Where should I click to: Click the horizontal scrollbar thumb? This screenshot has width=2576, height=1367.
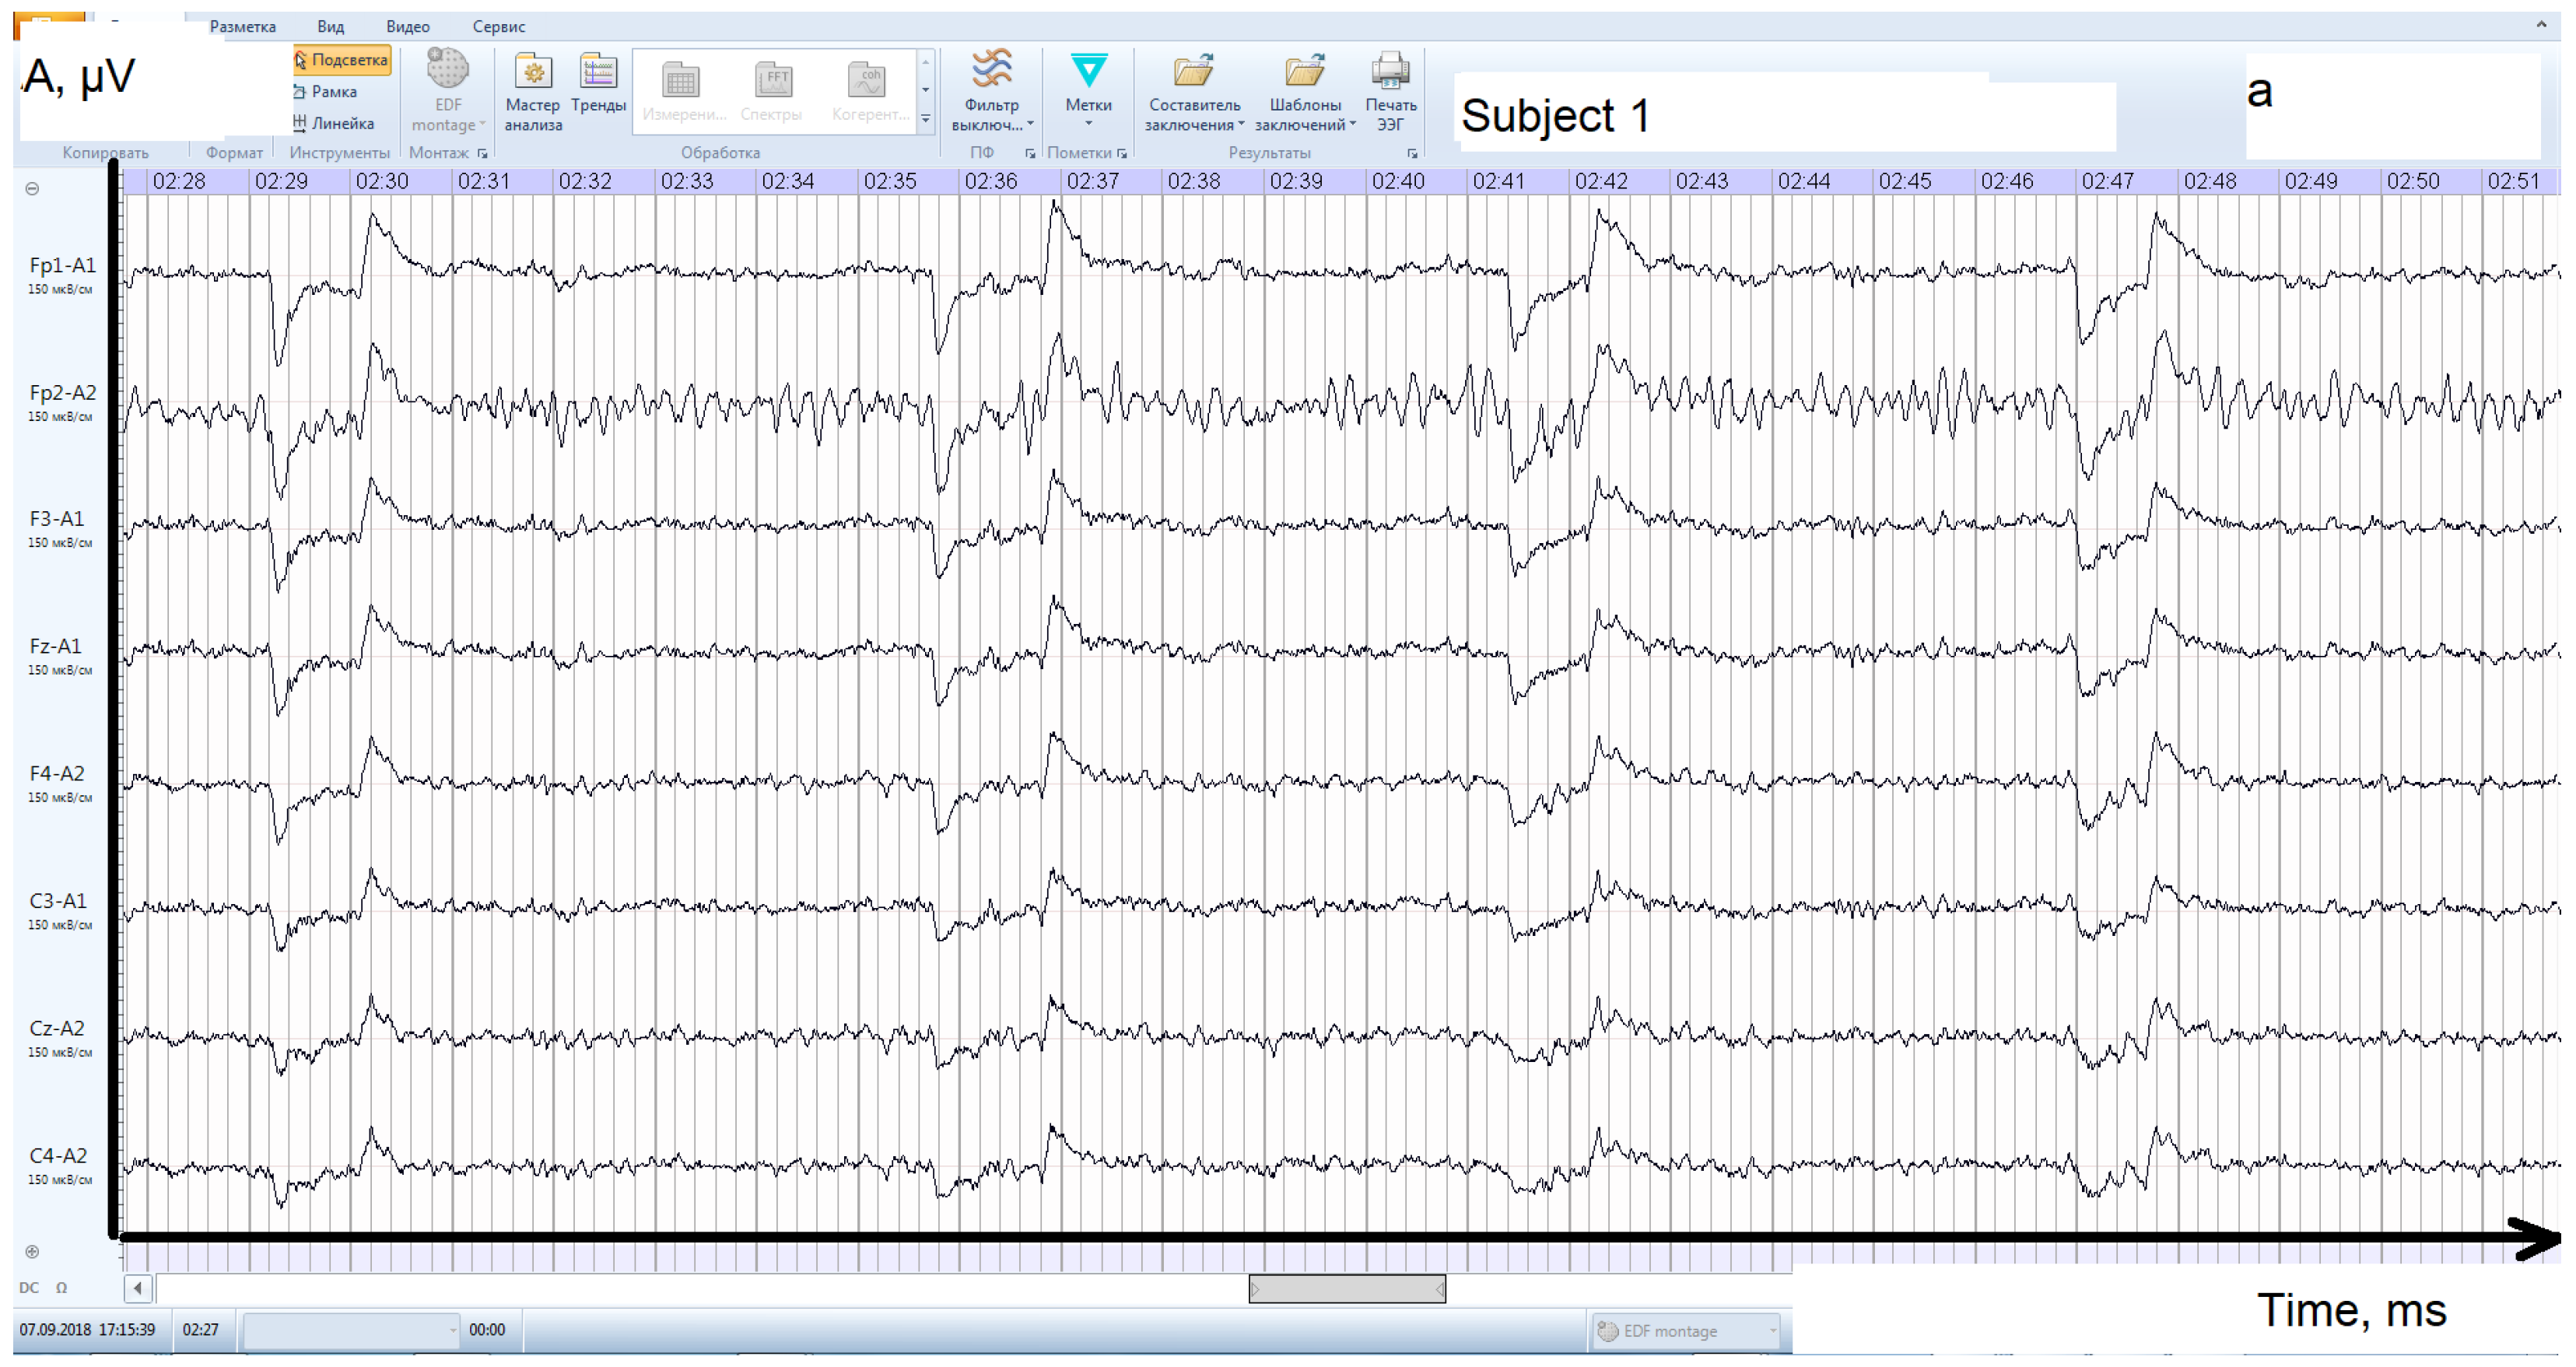tap(1346, 1289)
